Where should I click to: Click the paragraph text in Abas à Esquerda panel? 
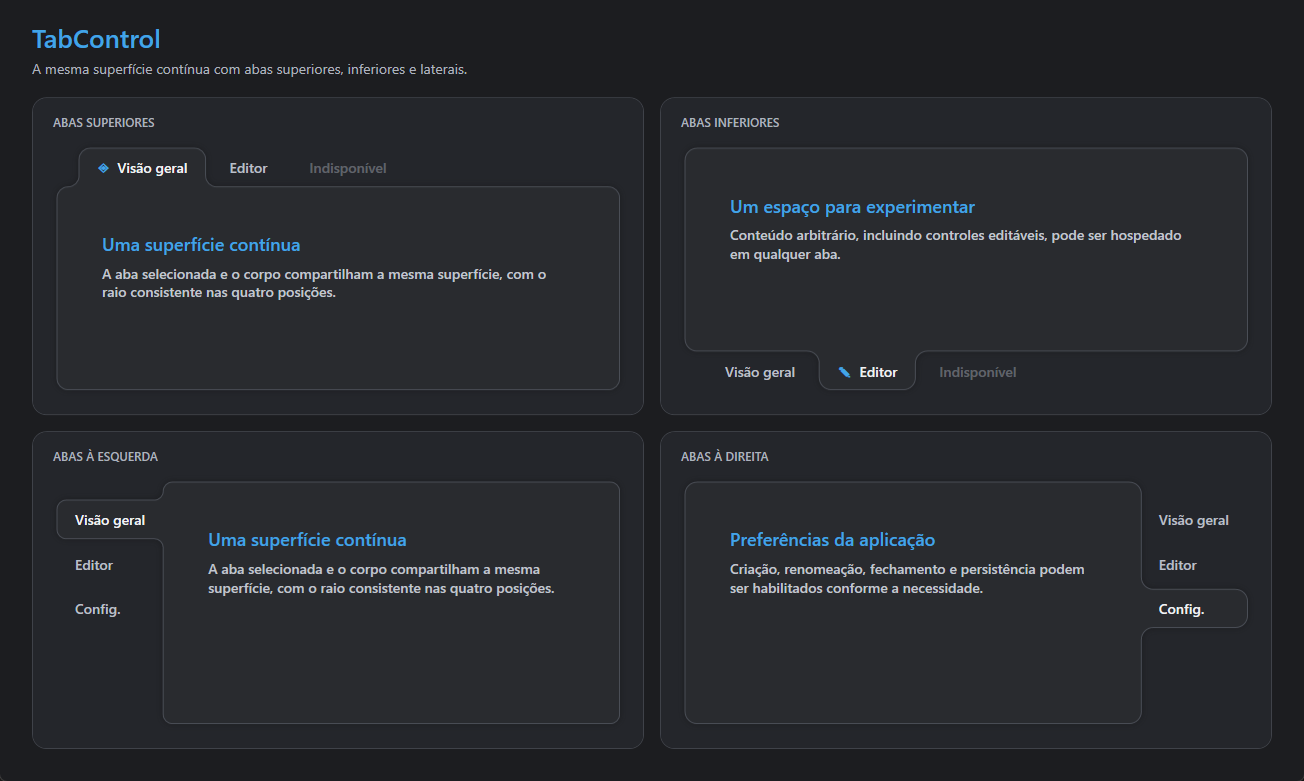381,579
